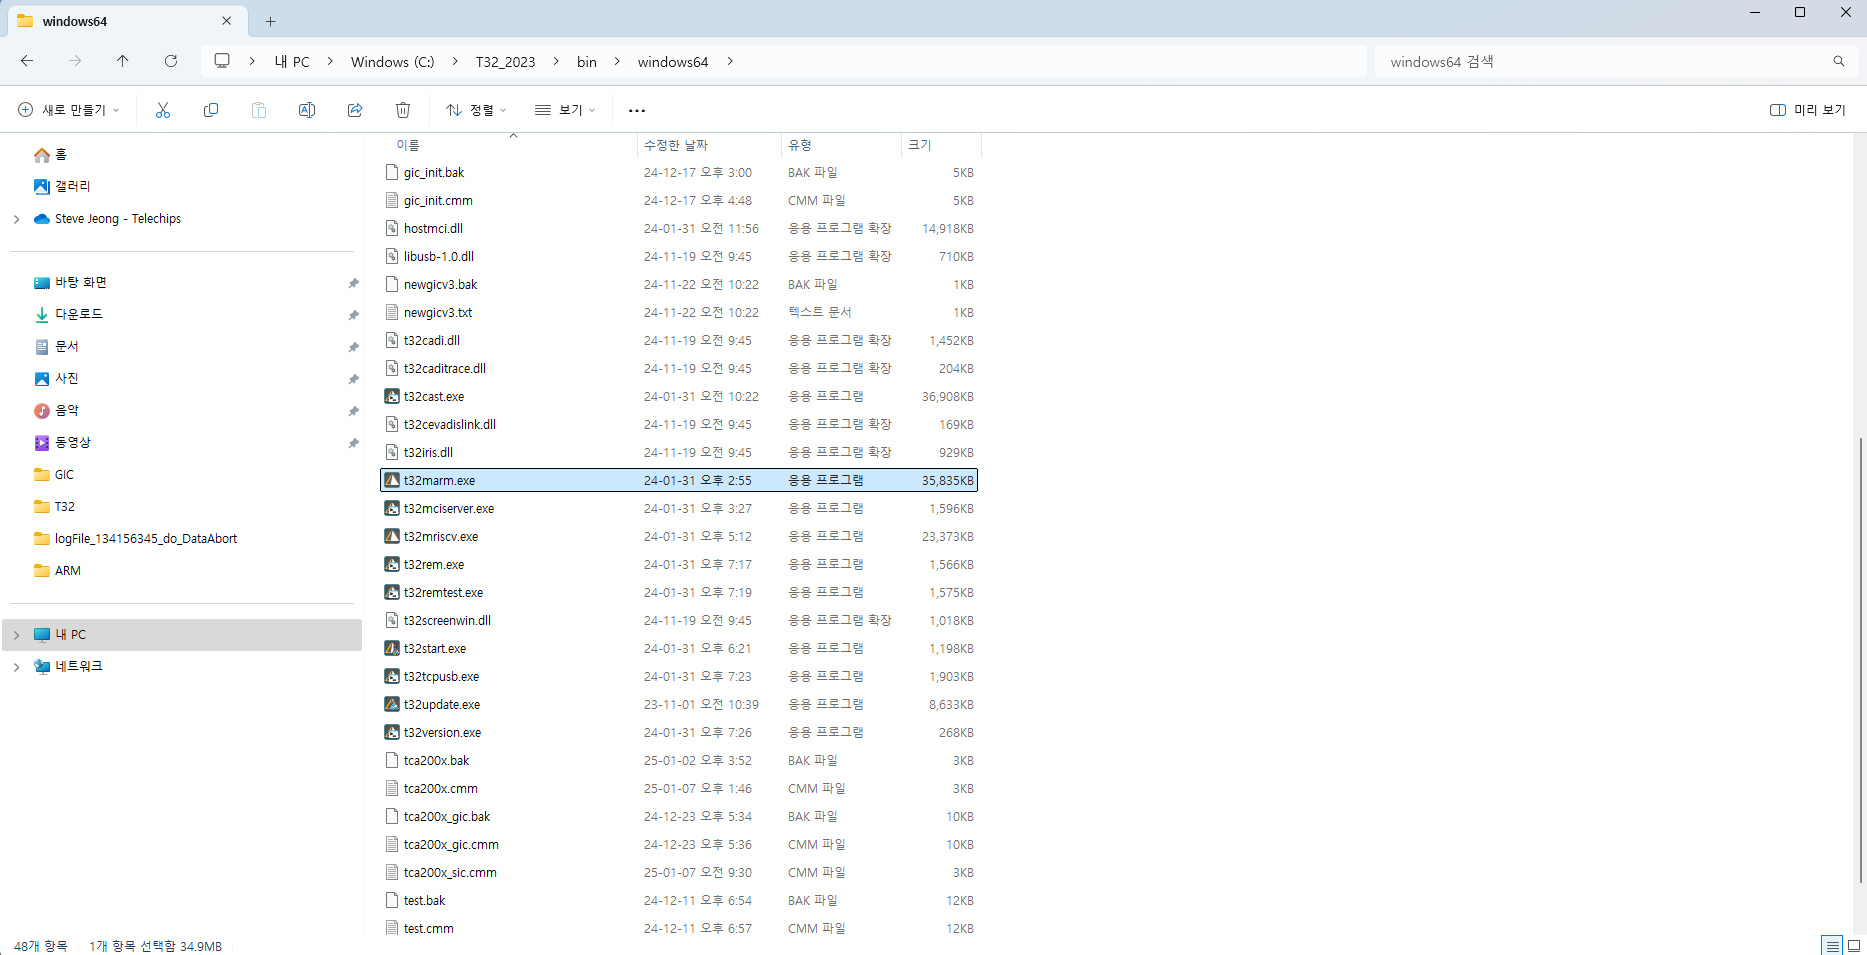Image resolution: width=1867 pixels, height=955 pixels.
Task: Toggle the preview pane (미리 보기)
Action: 1808,110
